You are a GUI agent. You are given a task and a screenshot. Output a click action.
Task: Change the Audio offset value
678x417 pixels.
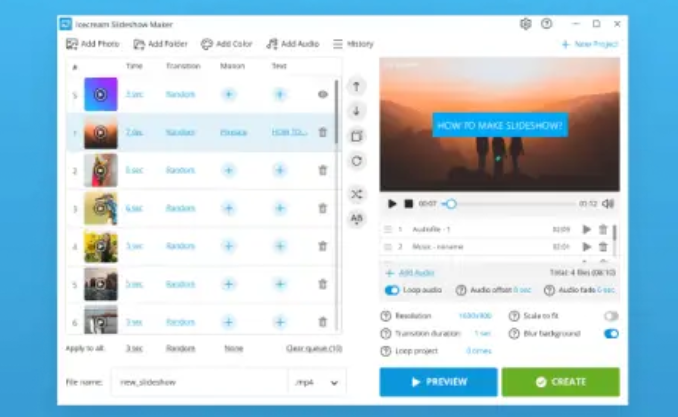tap(522, 290)
